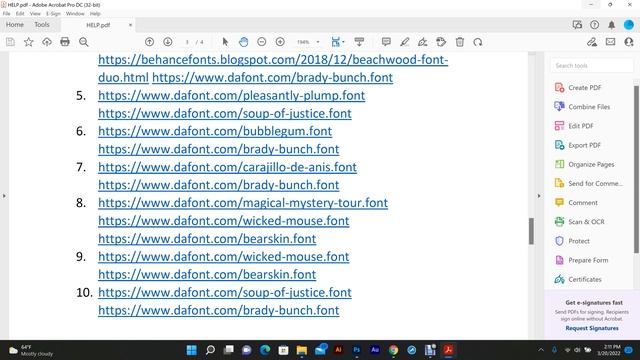Open the Edit menu
The width and height of the screenshot is (640, 360).
coord(20,13)
